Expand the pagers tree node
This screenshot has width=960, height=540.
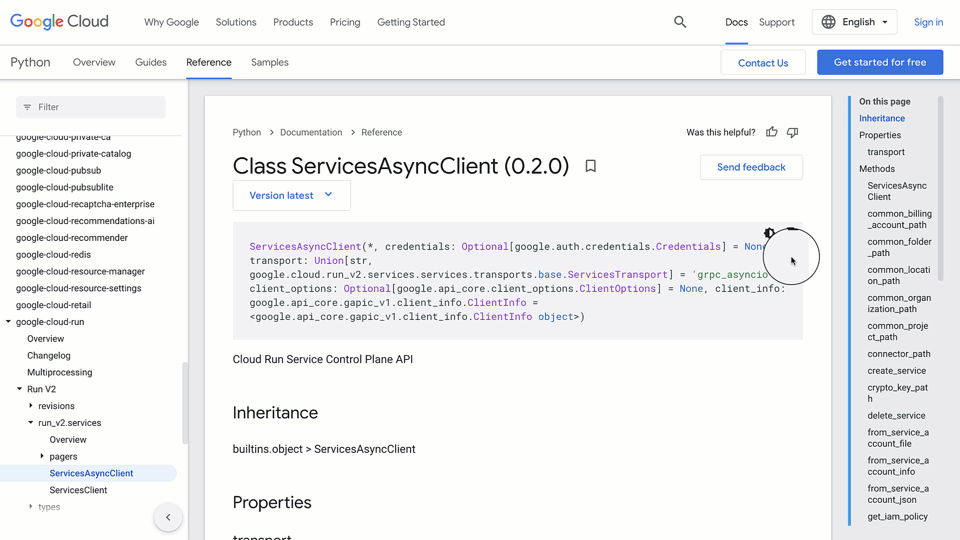pos(42,456)
